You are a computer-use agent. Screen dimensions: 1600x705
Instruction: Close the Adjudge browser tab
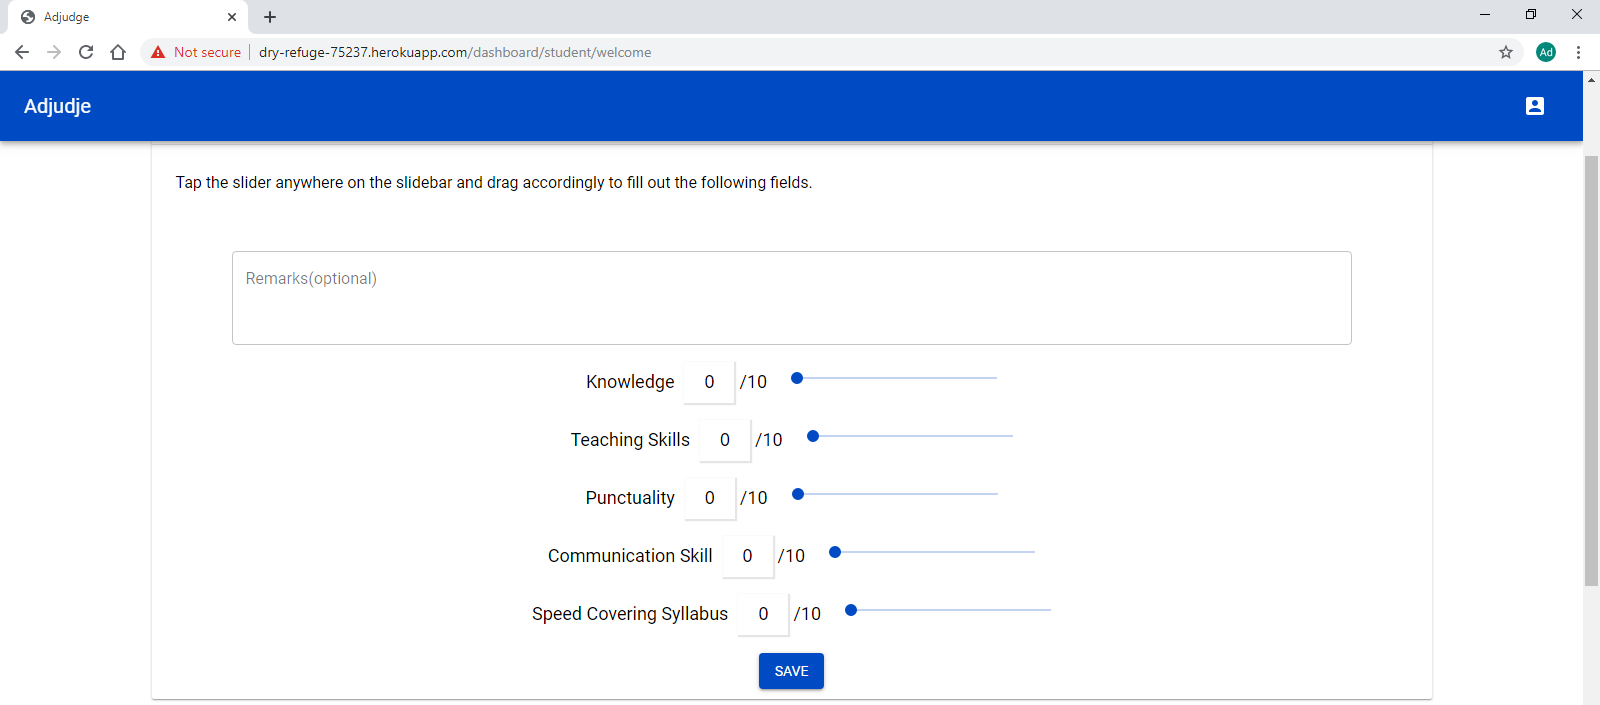232,17
